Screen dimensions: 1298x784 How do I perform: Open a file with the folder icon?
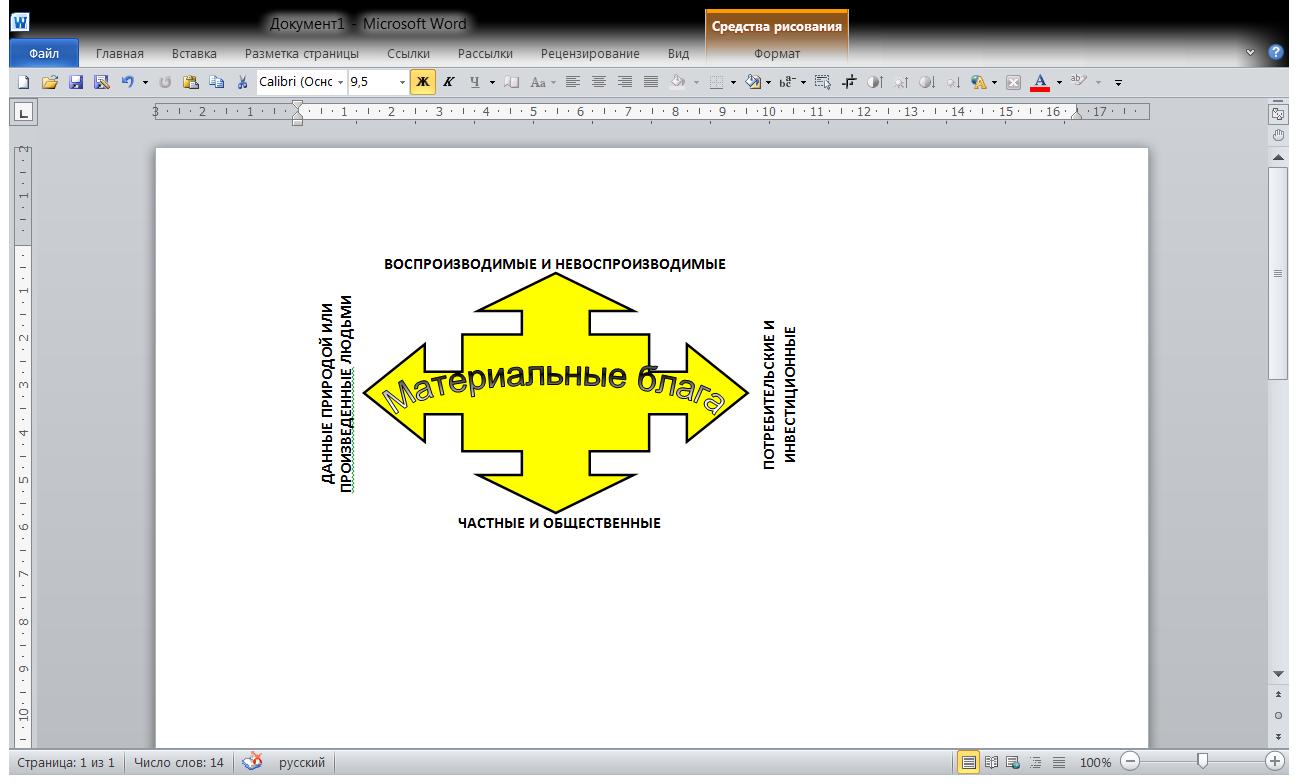[50, 82]
